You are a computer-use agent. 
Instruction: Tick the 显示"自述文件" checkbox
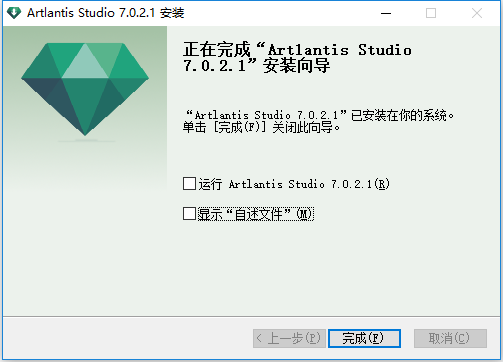(x=189, y=214)
